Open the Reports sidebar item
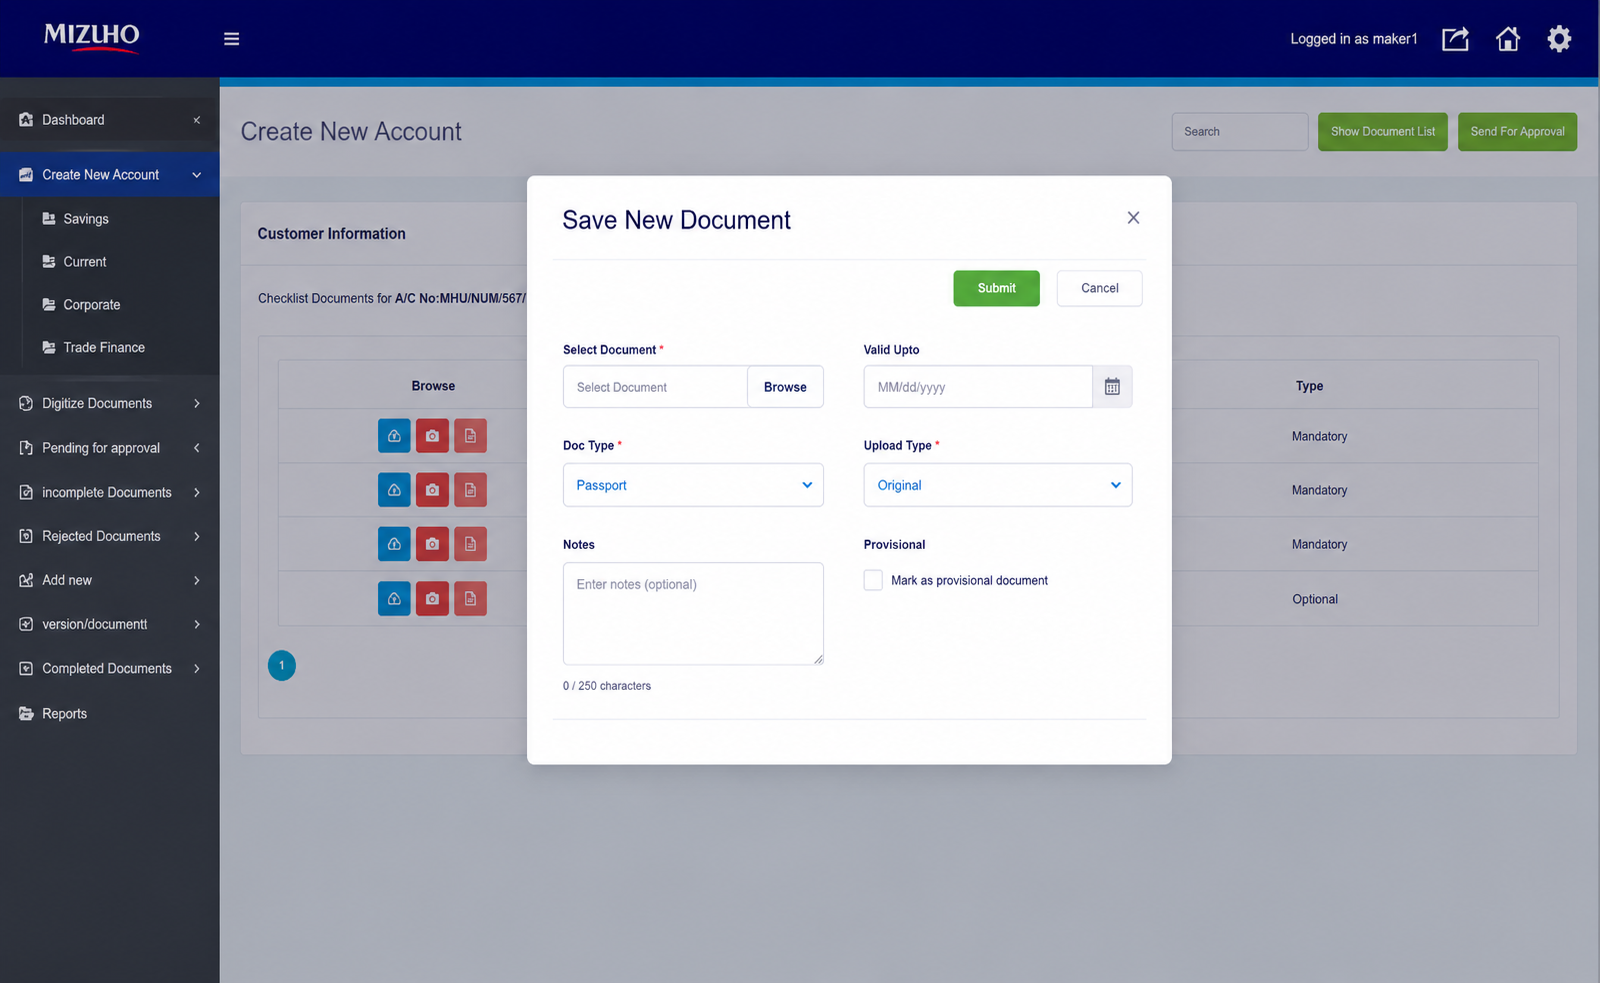This screenshot has height=983, width=1600. click(x=64, y=714)
